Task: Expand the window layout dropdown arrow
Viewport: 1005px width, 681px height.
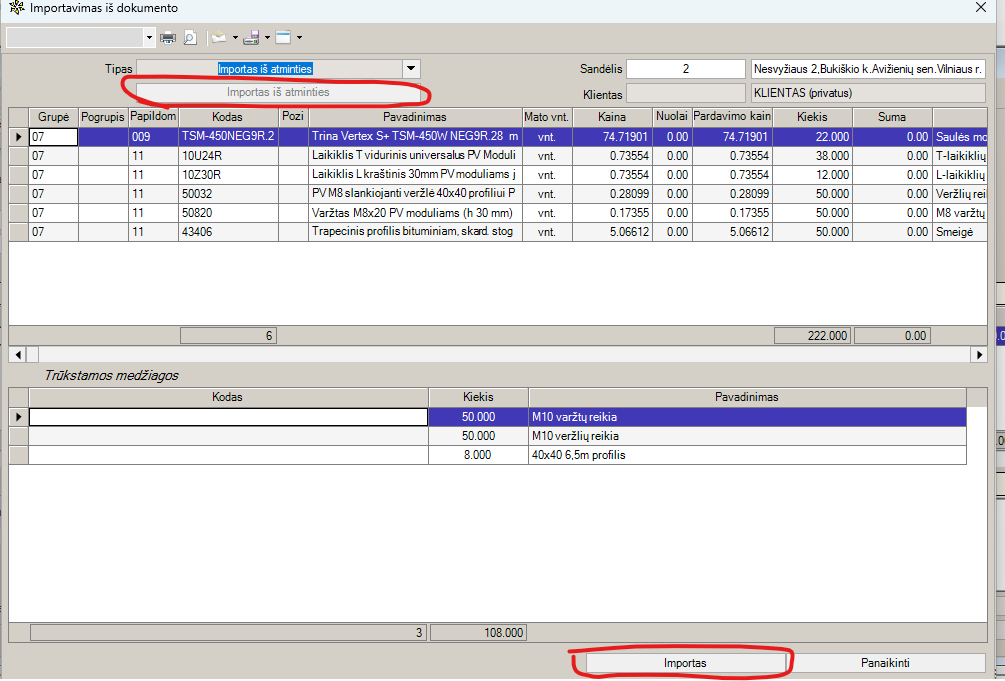Action: (299, 38)
